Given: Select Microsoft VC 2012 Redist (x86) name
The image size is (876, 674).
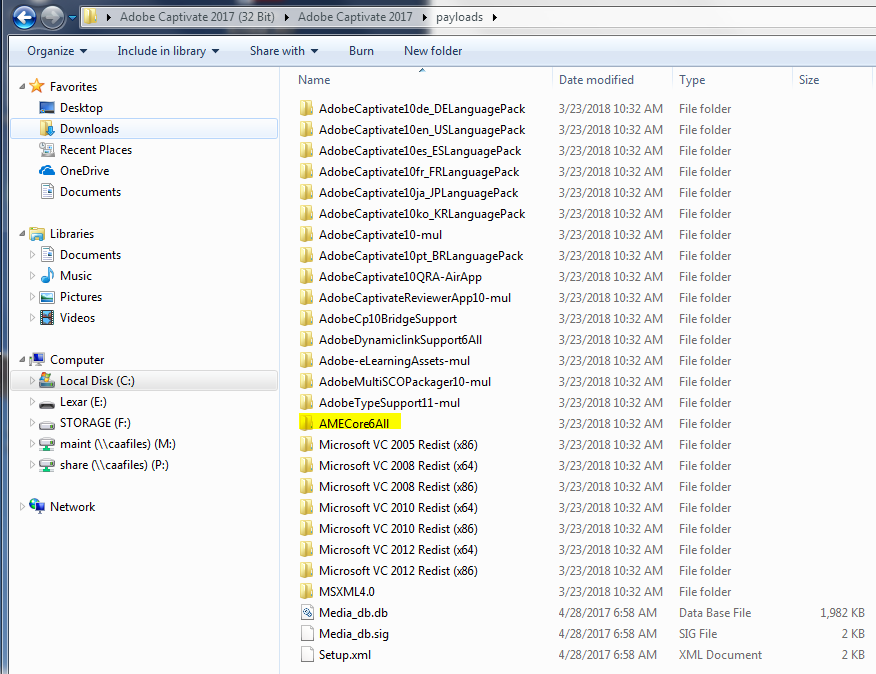Looking at the screenshot, I should 398,571.
